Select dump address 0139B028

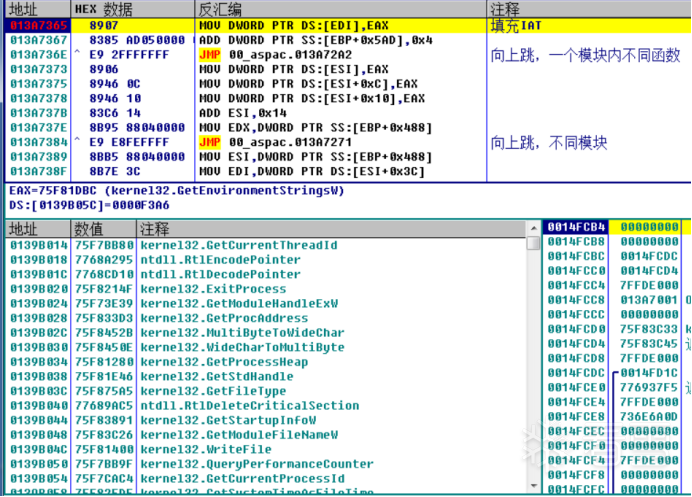38,318
